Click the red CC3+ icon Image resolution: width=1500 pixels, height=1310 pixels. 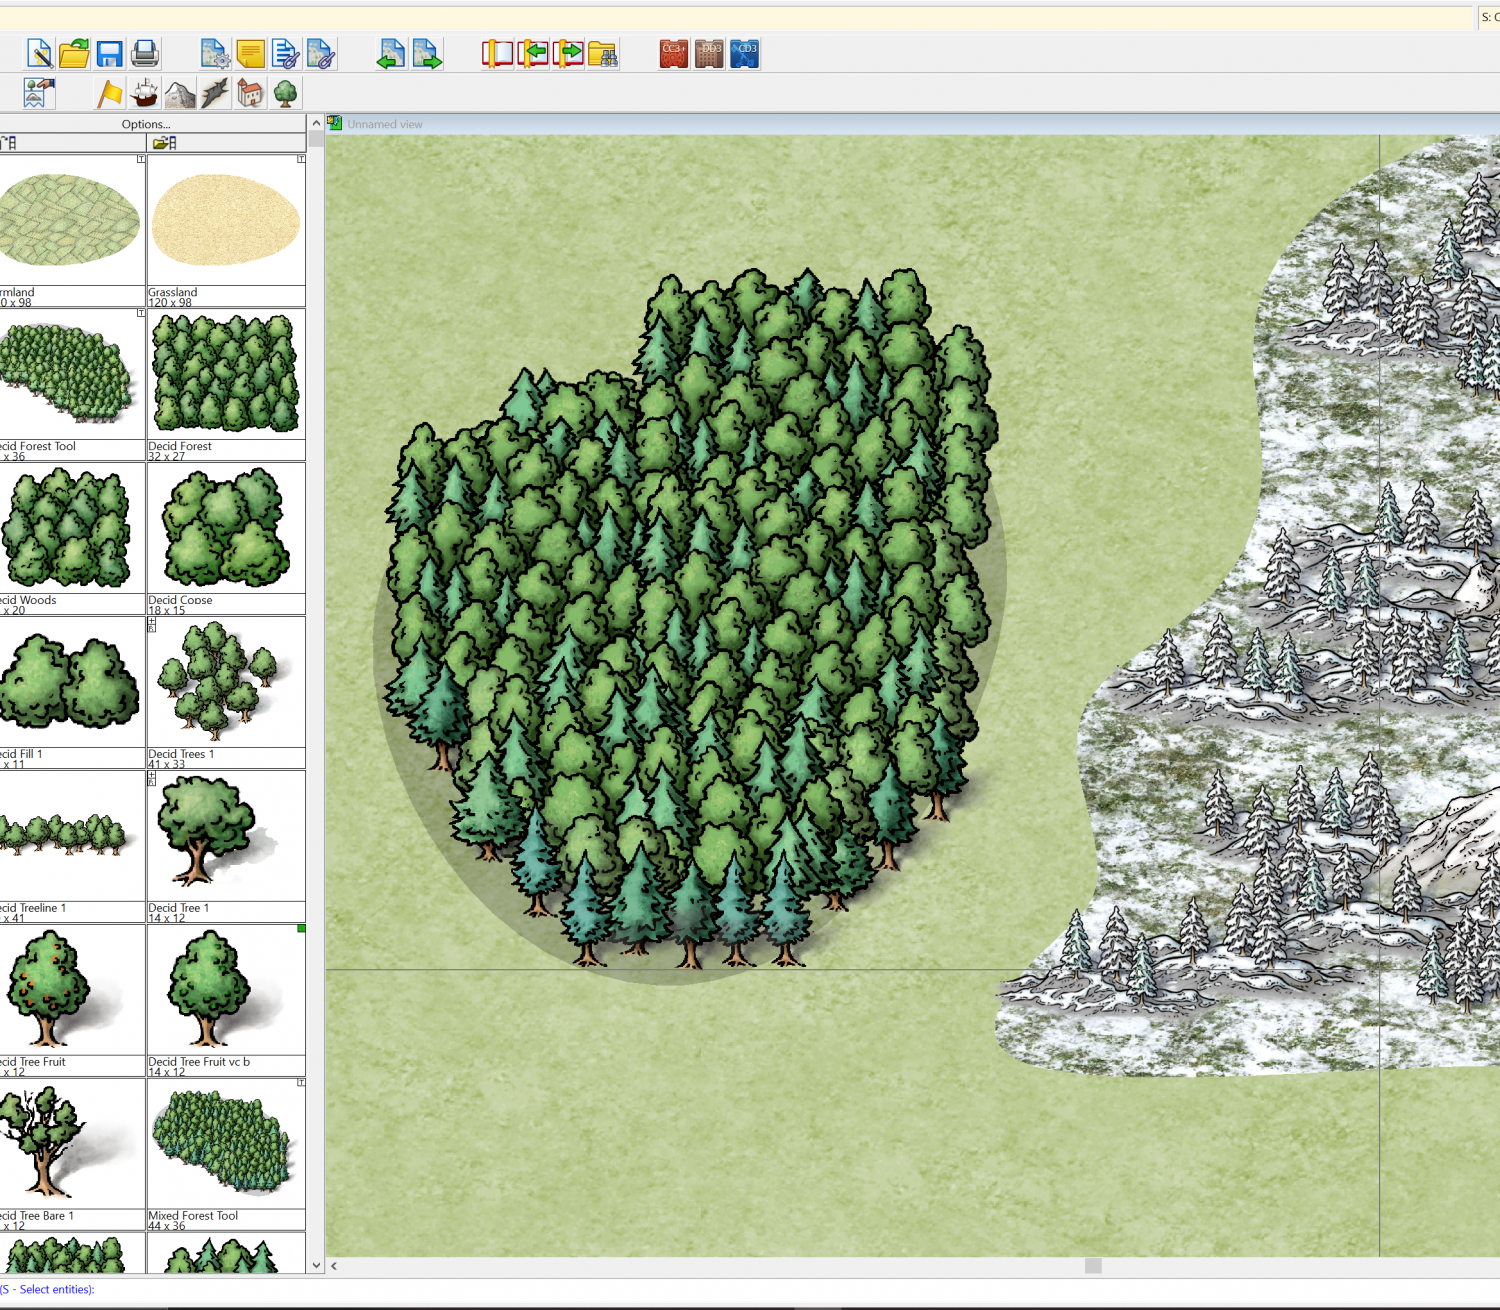click(673, 54)
